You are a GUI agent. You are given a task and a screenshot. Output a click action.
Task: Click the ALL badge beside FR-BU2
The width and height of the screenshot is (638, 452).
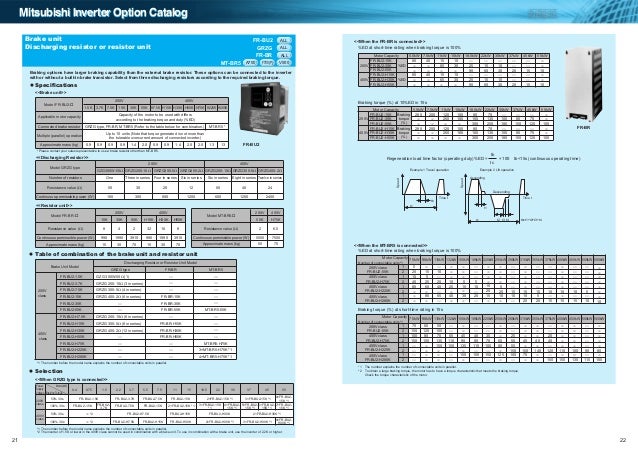coord(284,40)
